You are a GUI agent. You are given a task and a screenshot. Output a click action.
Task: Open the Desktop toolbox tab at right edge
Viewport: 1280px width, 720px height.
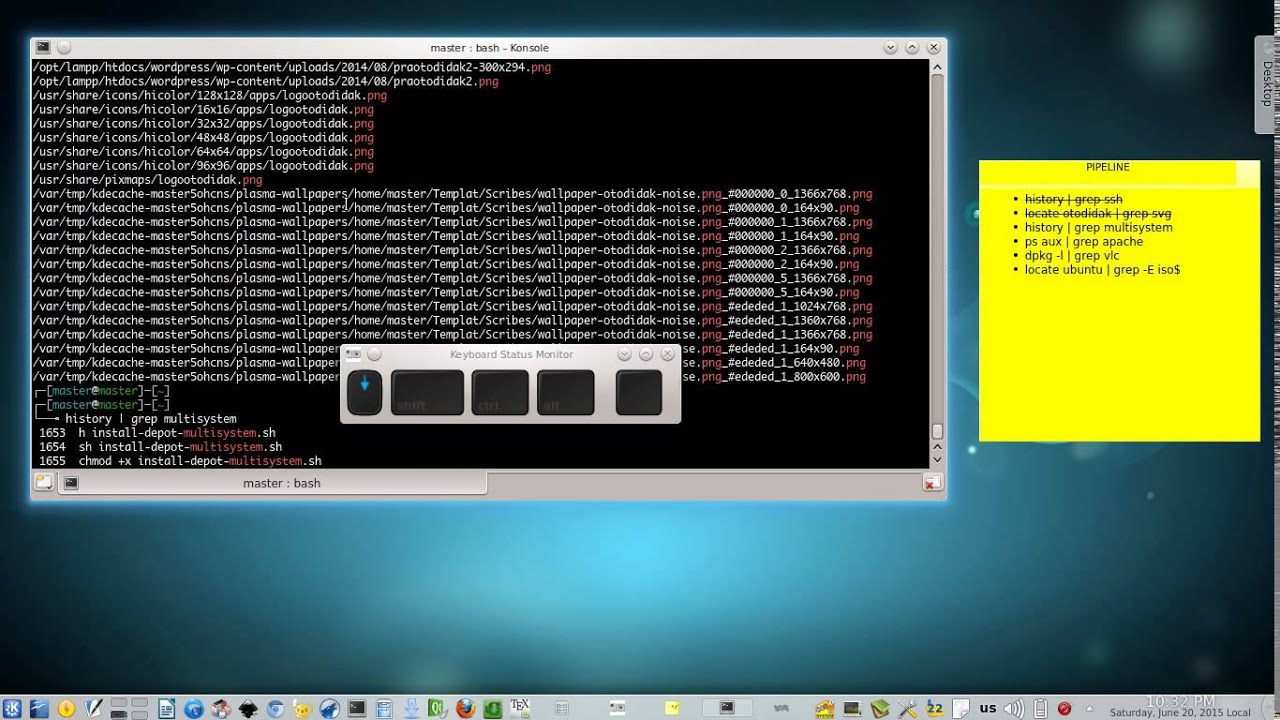(x=1266, y=84)
